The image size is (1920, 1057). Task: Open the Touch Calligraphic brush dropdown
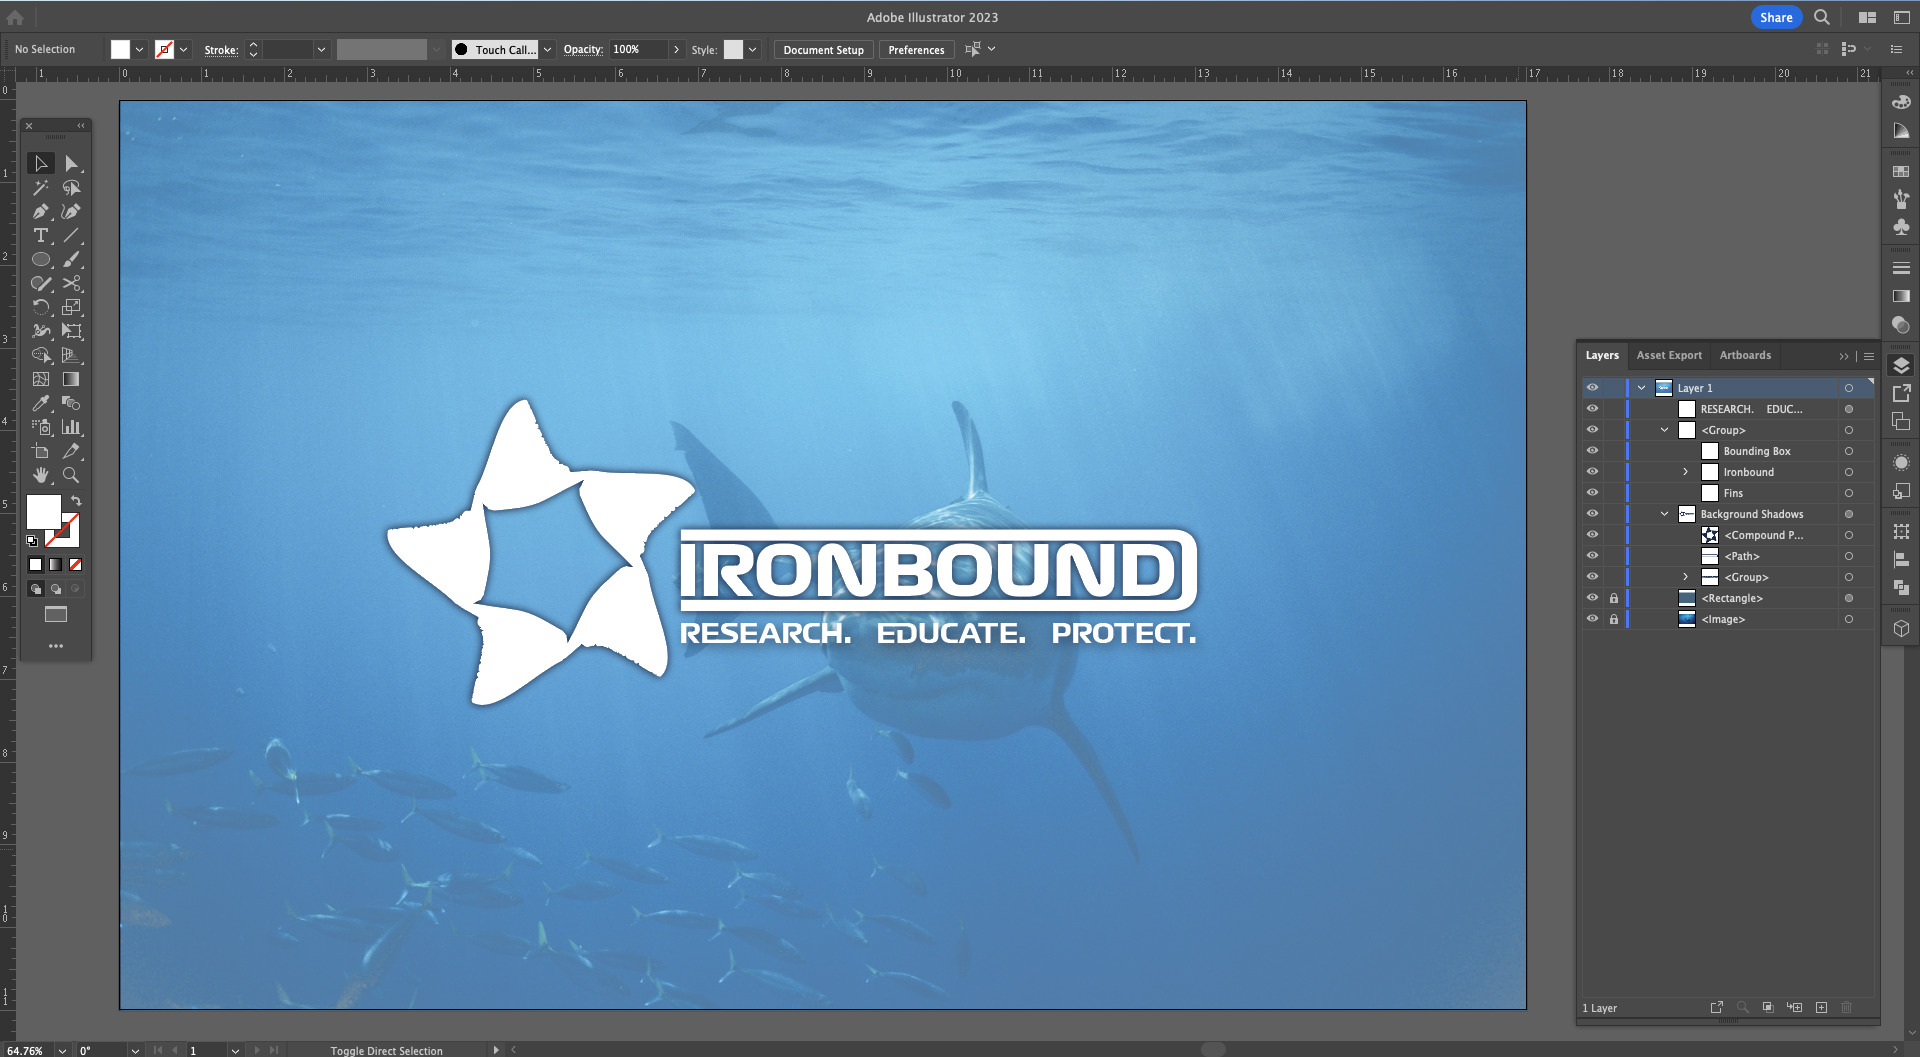tap(547, 49)
